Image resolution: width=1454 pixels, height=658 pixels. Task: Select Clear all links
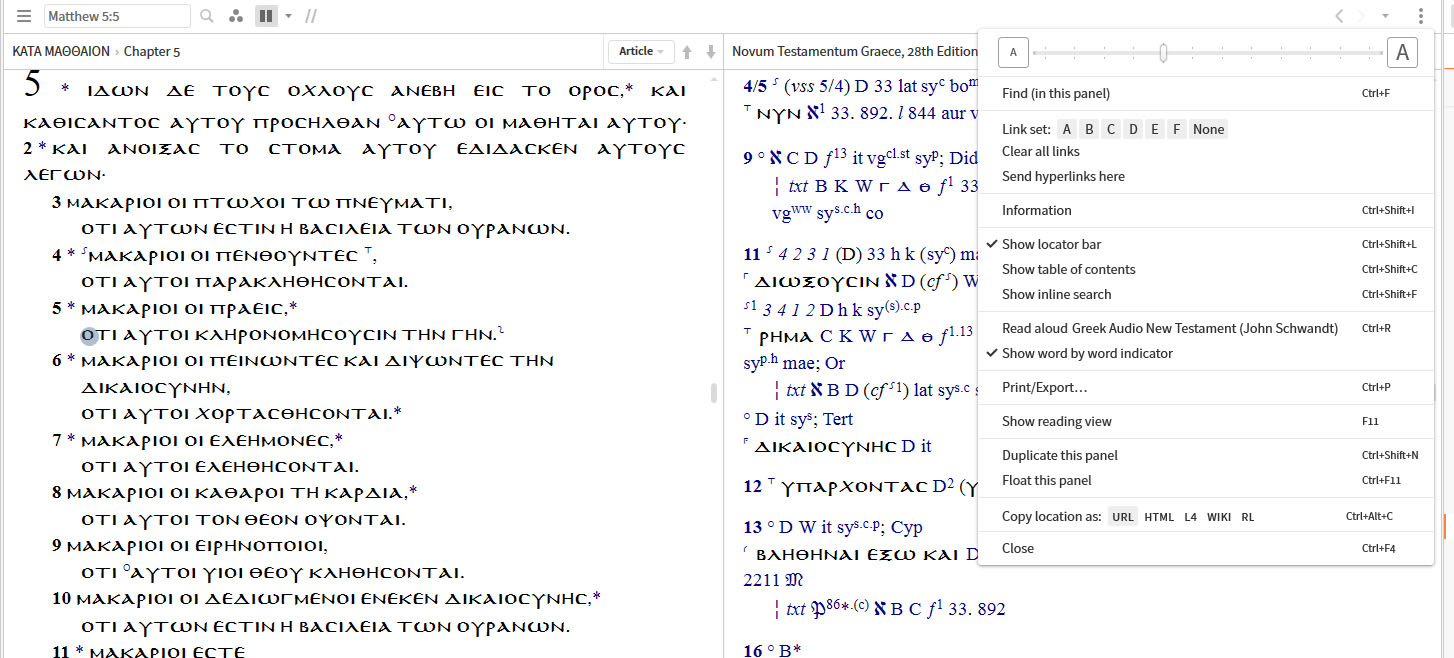coord(1041,152)
